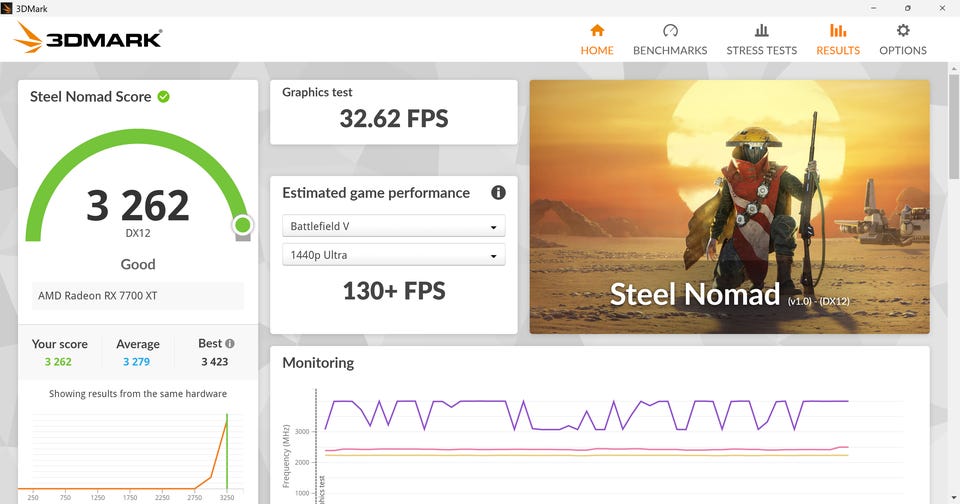Screen dimensions: 960x504
Task: Click the Average score value 3 279
Action: [x=137, y=361]
